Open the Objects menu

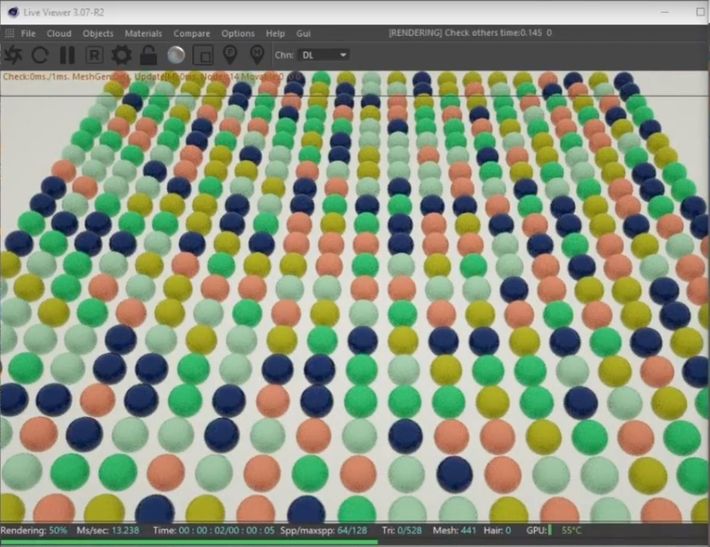coord(98,34)
